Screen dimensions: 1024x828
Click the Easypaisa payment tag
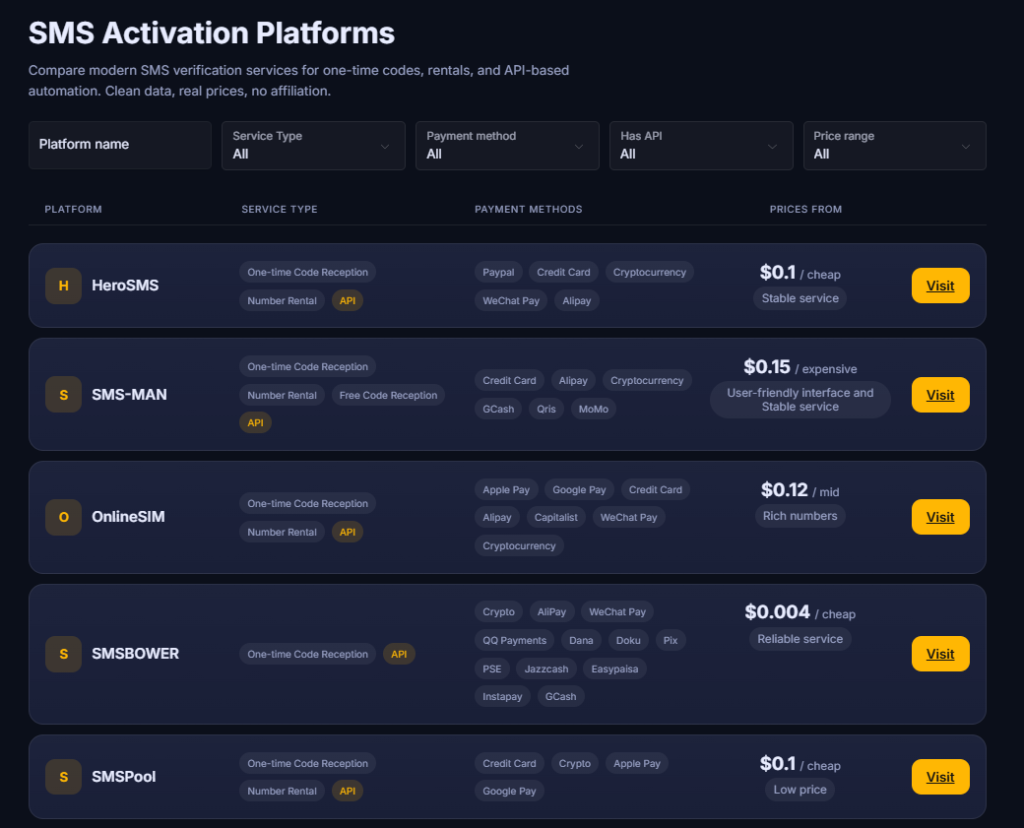point(615,669)
